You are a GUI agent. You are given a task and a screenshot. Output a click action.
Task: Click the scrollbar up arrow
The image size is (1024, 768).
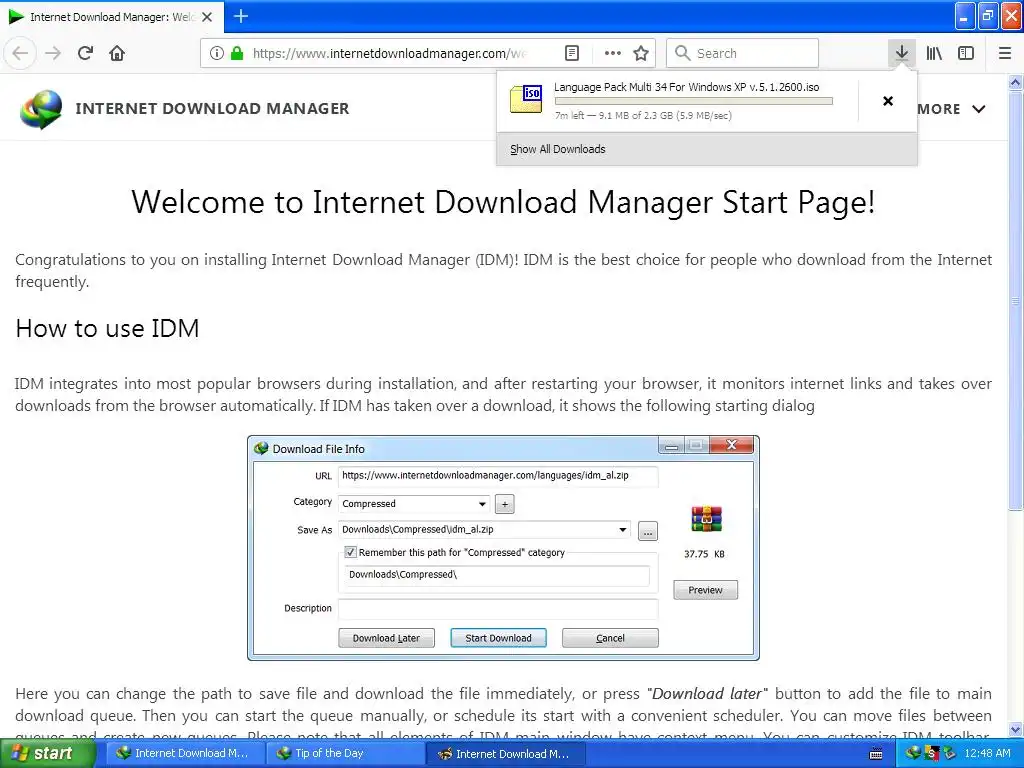pyautogui.click(x=1015, y=82)
